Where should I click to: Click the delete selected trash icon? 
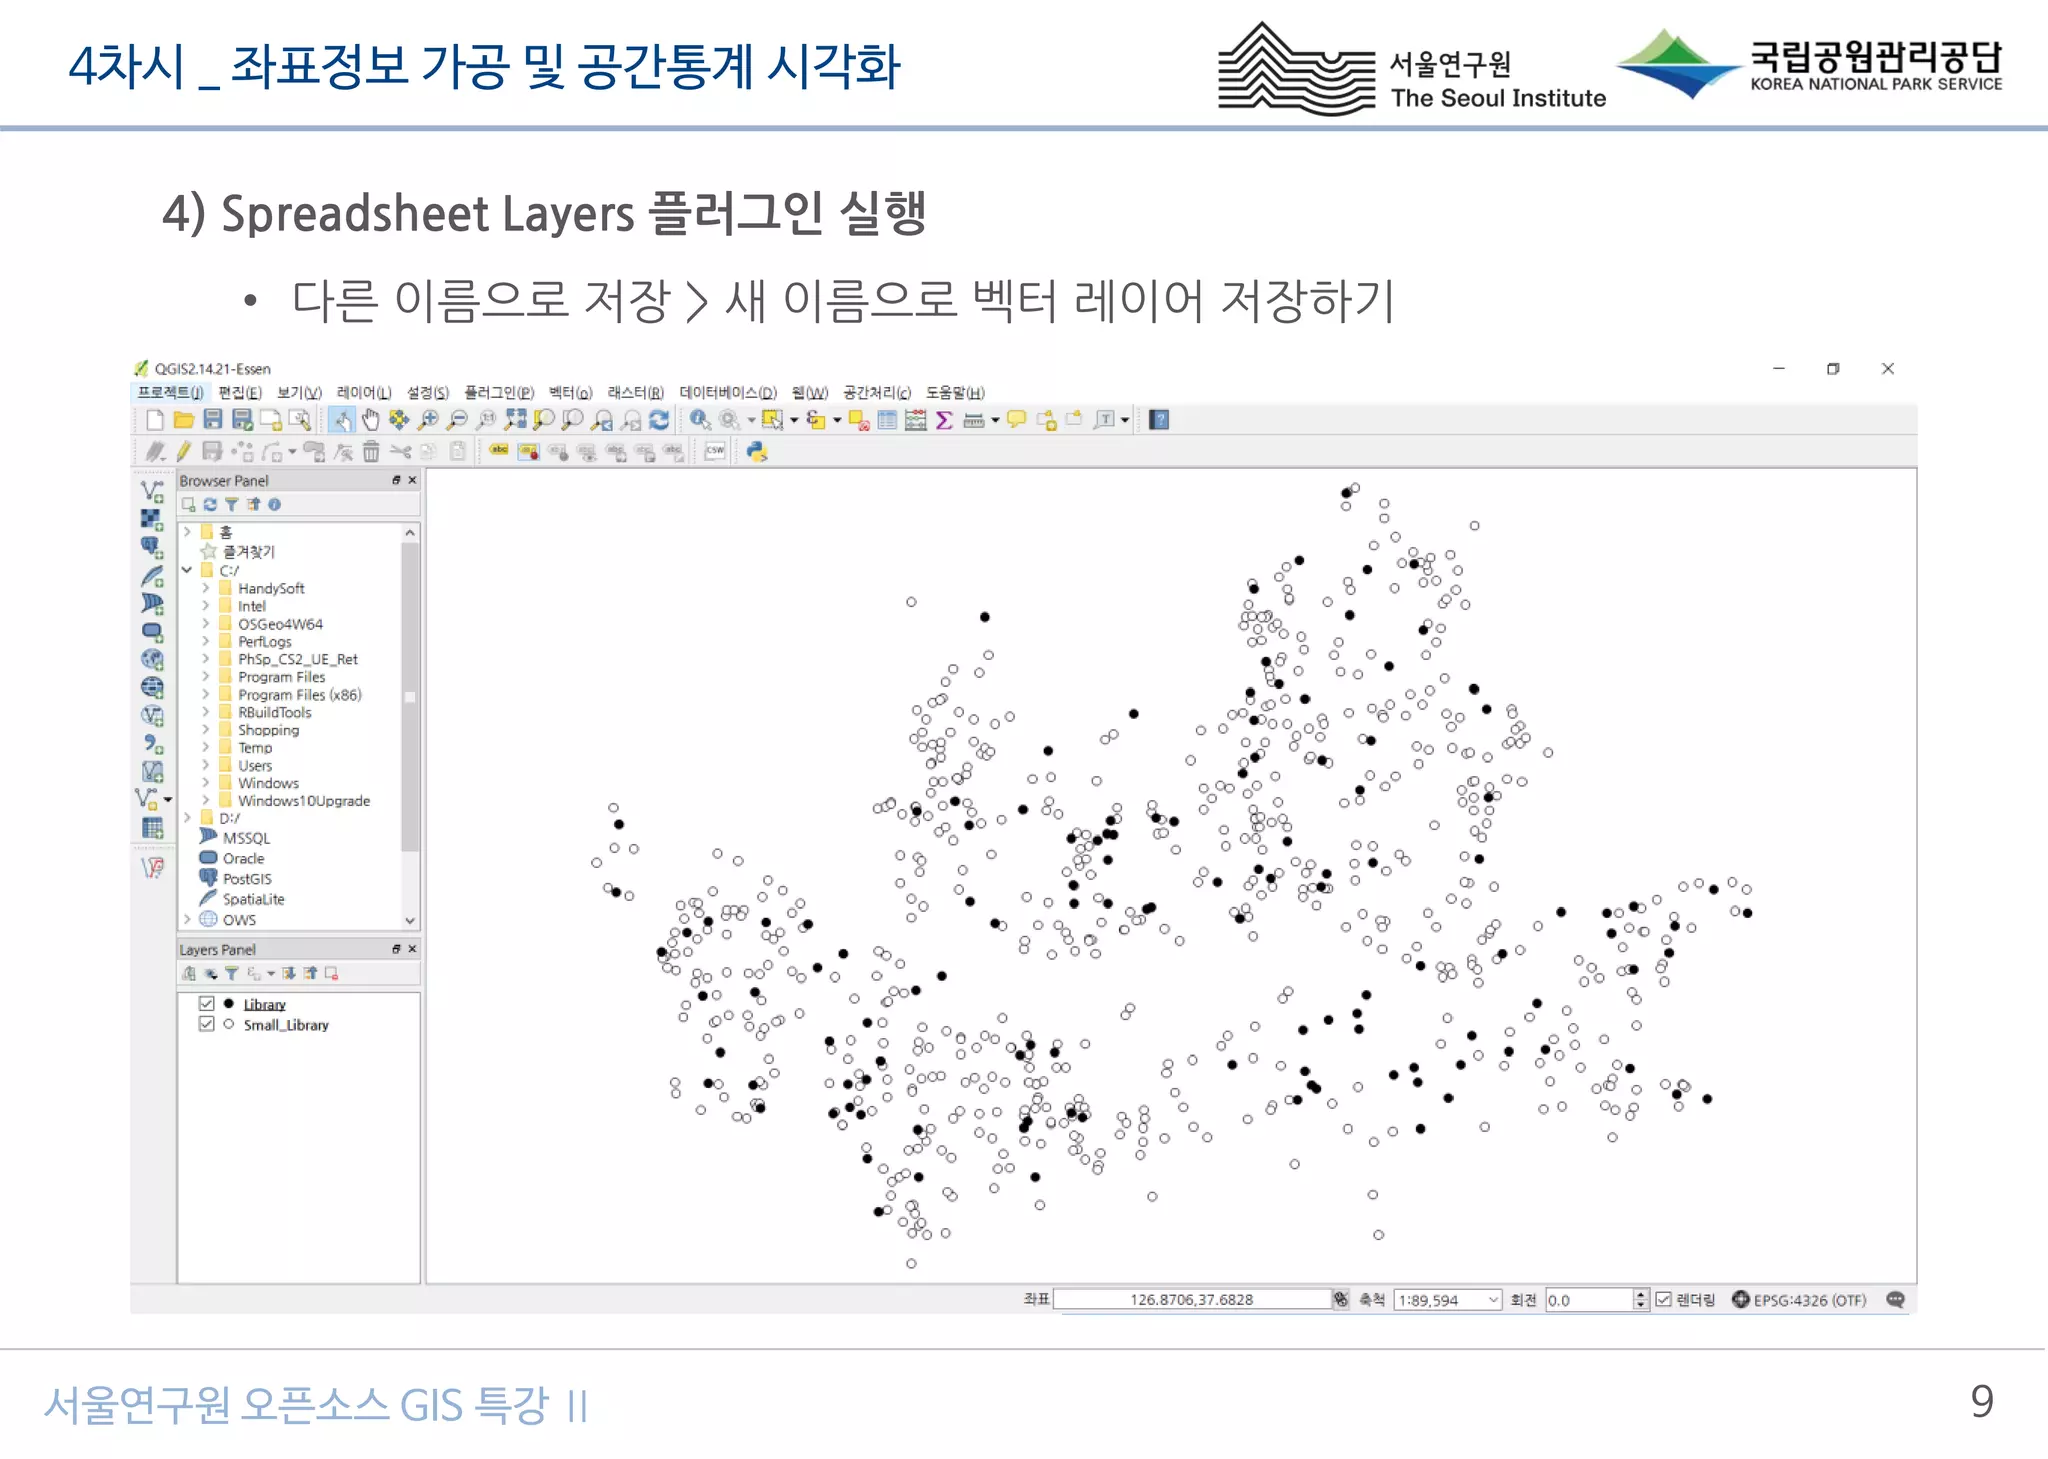coord(371,452)
